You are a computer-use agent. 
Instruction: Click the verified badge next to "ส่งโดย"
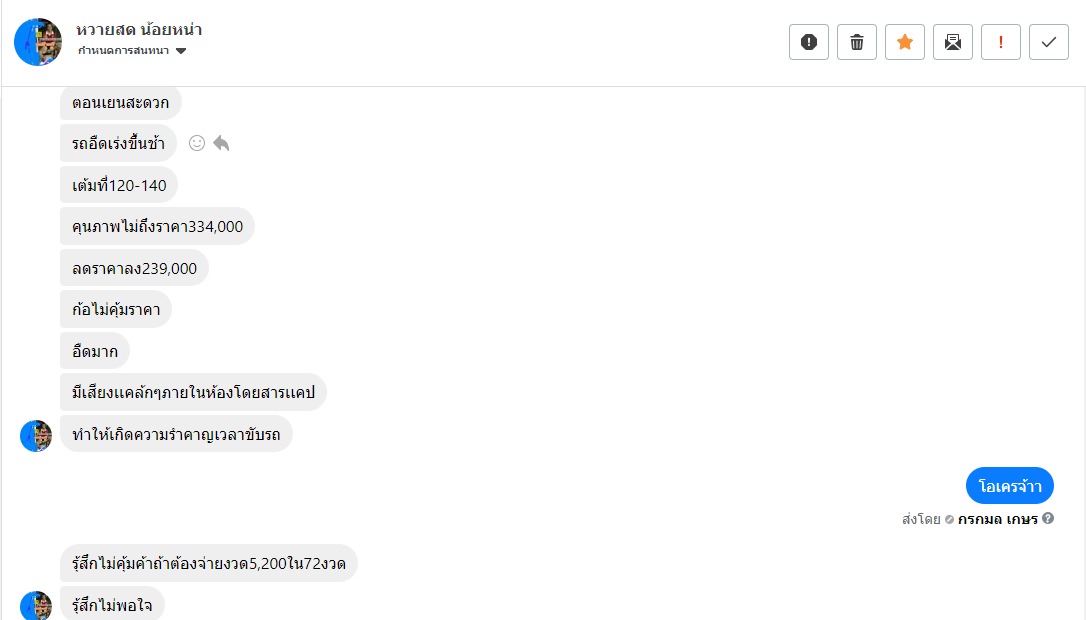(949, 519)
